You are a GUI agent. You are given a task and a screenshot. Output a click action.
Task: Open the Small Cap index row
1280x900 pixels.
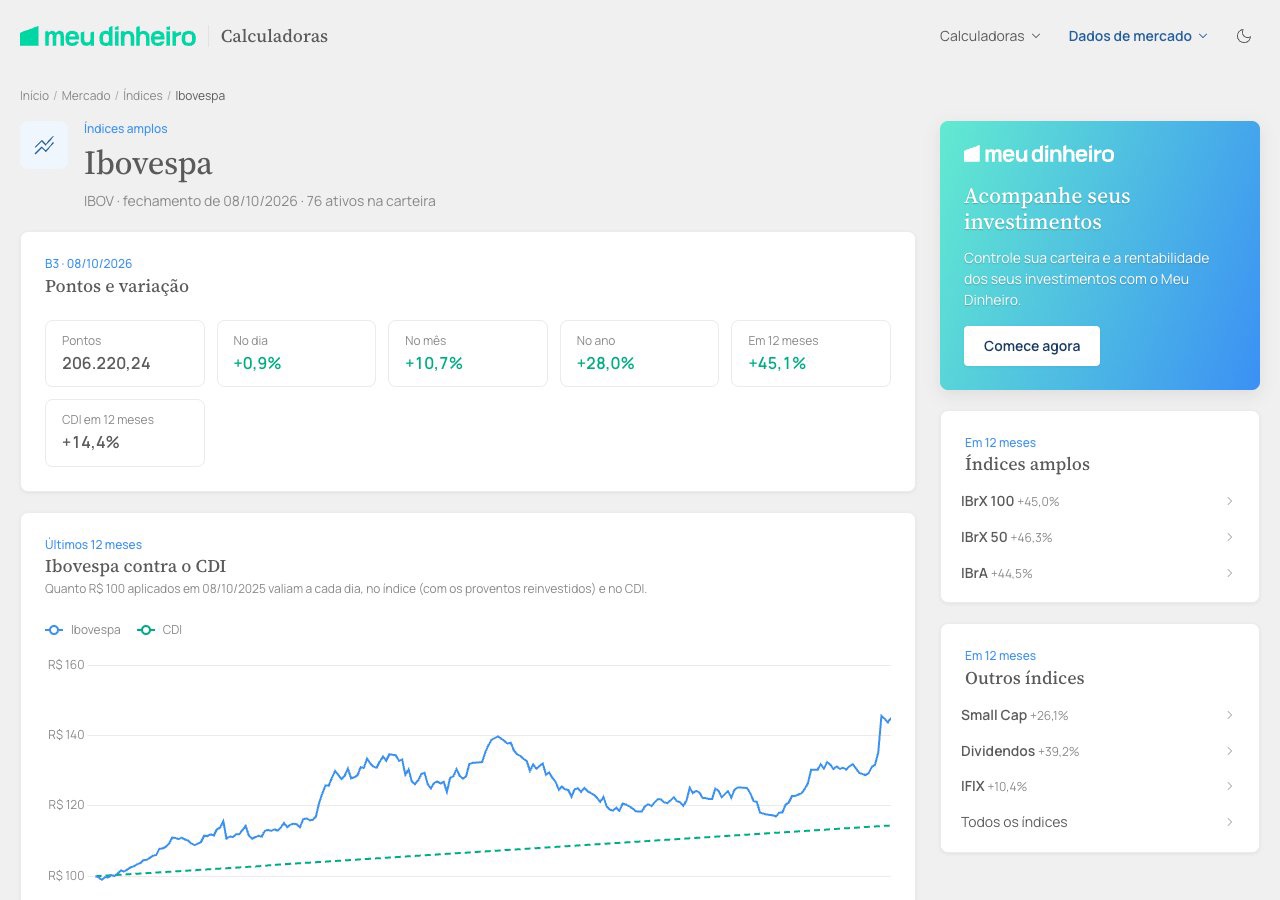(1100, 715)
